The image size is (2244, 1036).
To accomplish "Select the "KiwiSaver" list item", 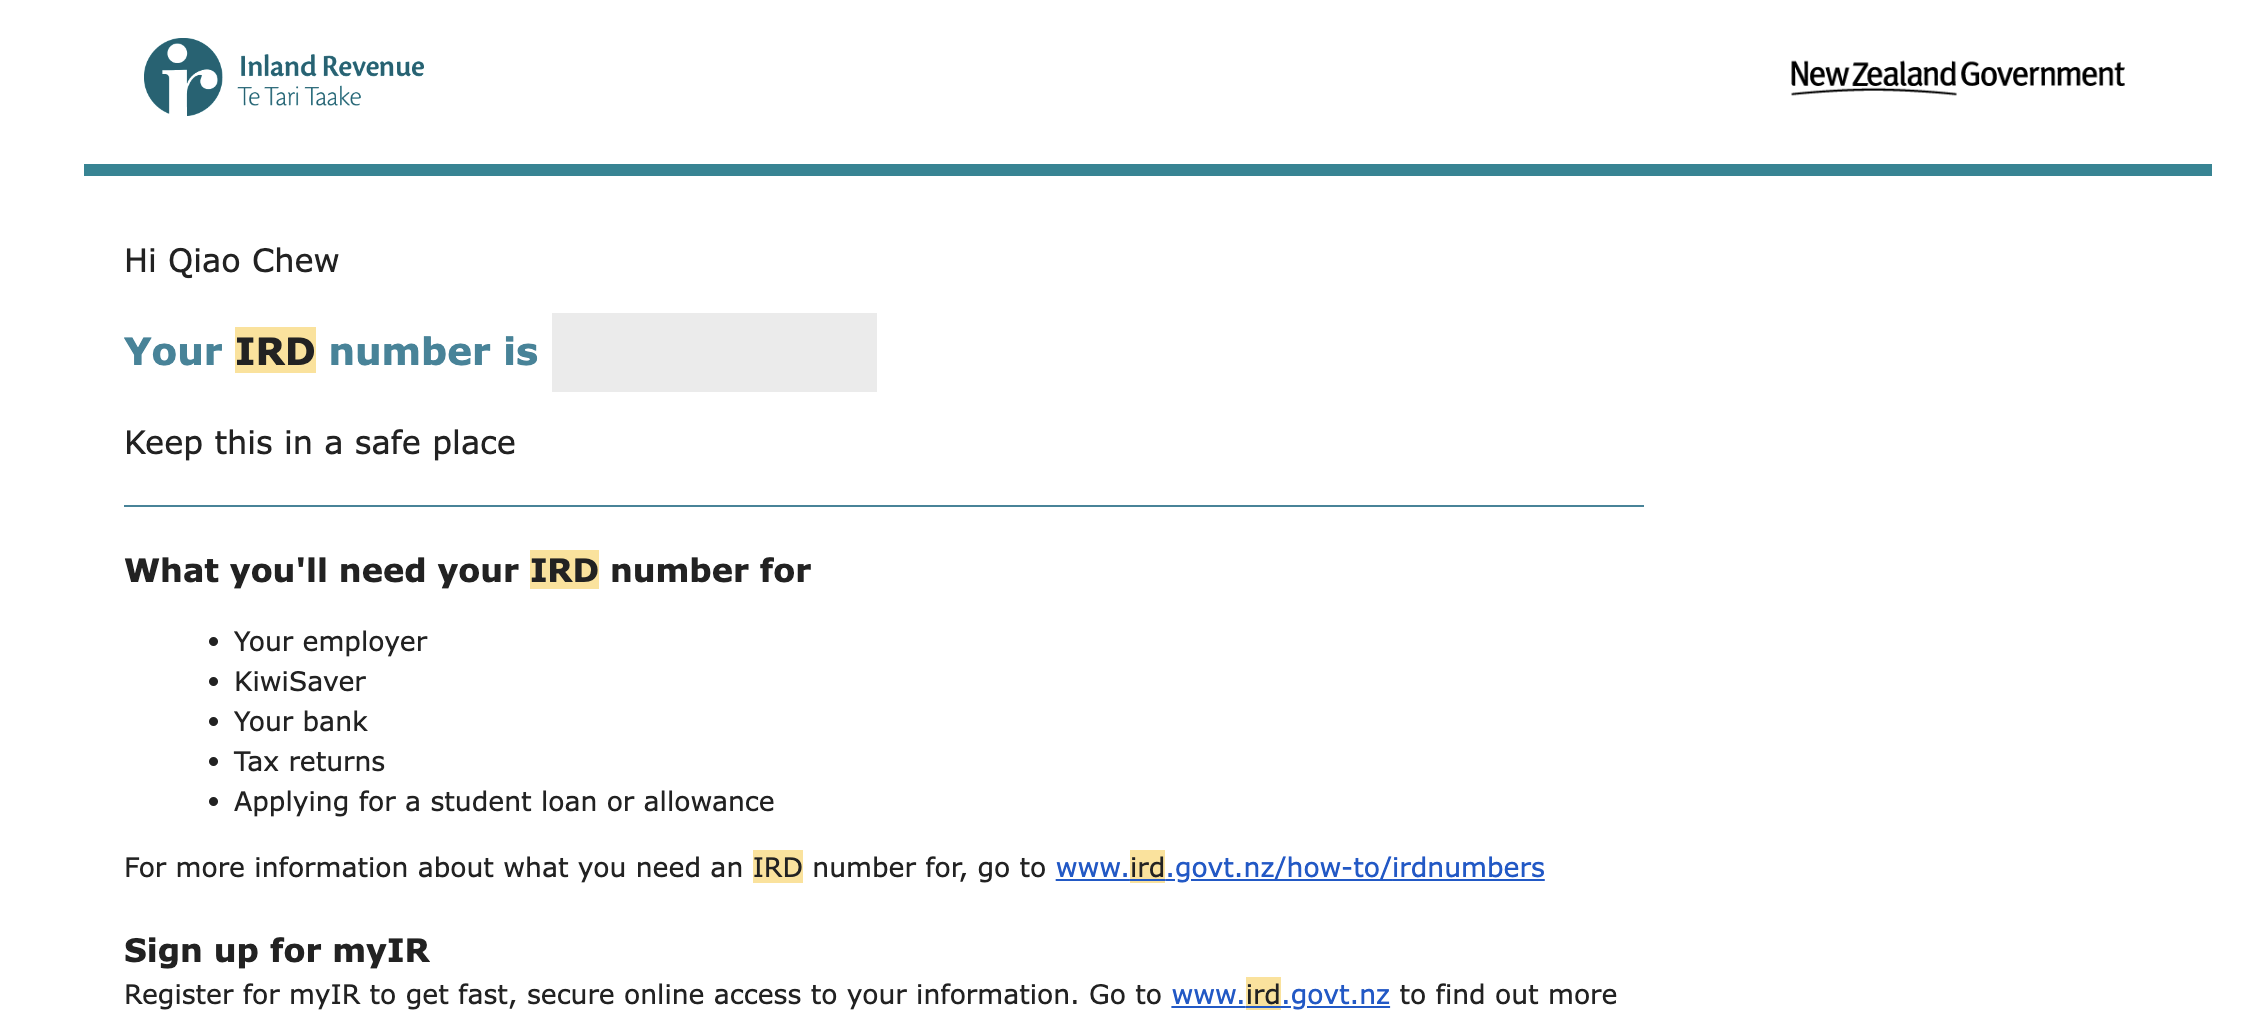I will coord(300,682).
